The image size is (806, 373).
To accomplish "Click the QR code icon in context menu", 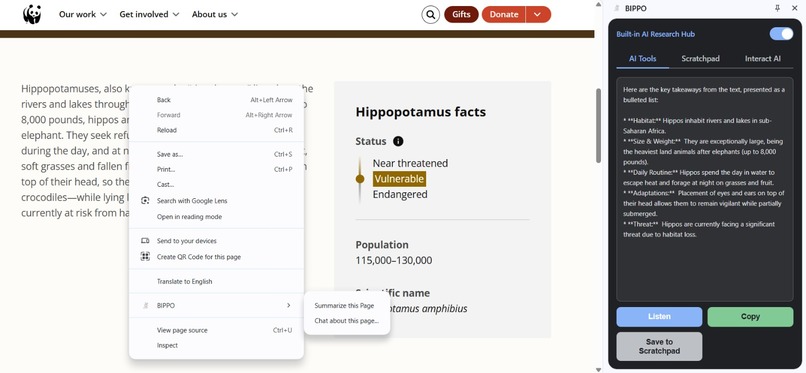I will (145, 257).
